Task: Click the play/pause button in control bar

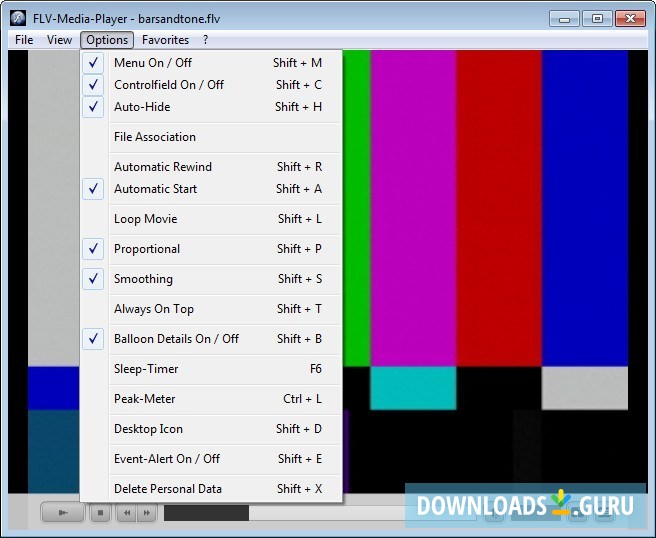Action: [x=63, y=512]
